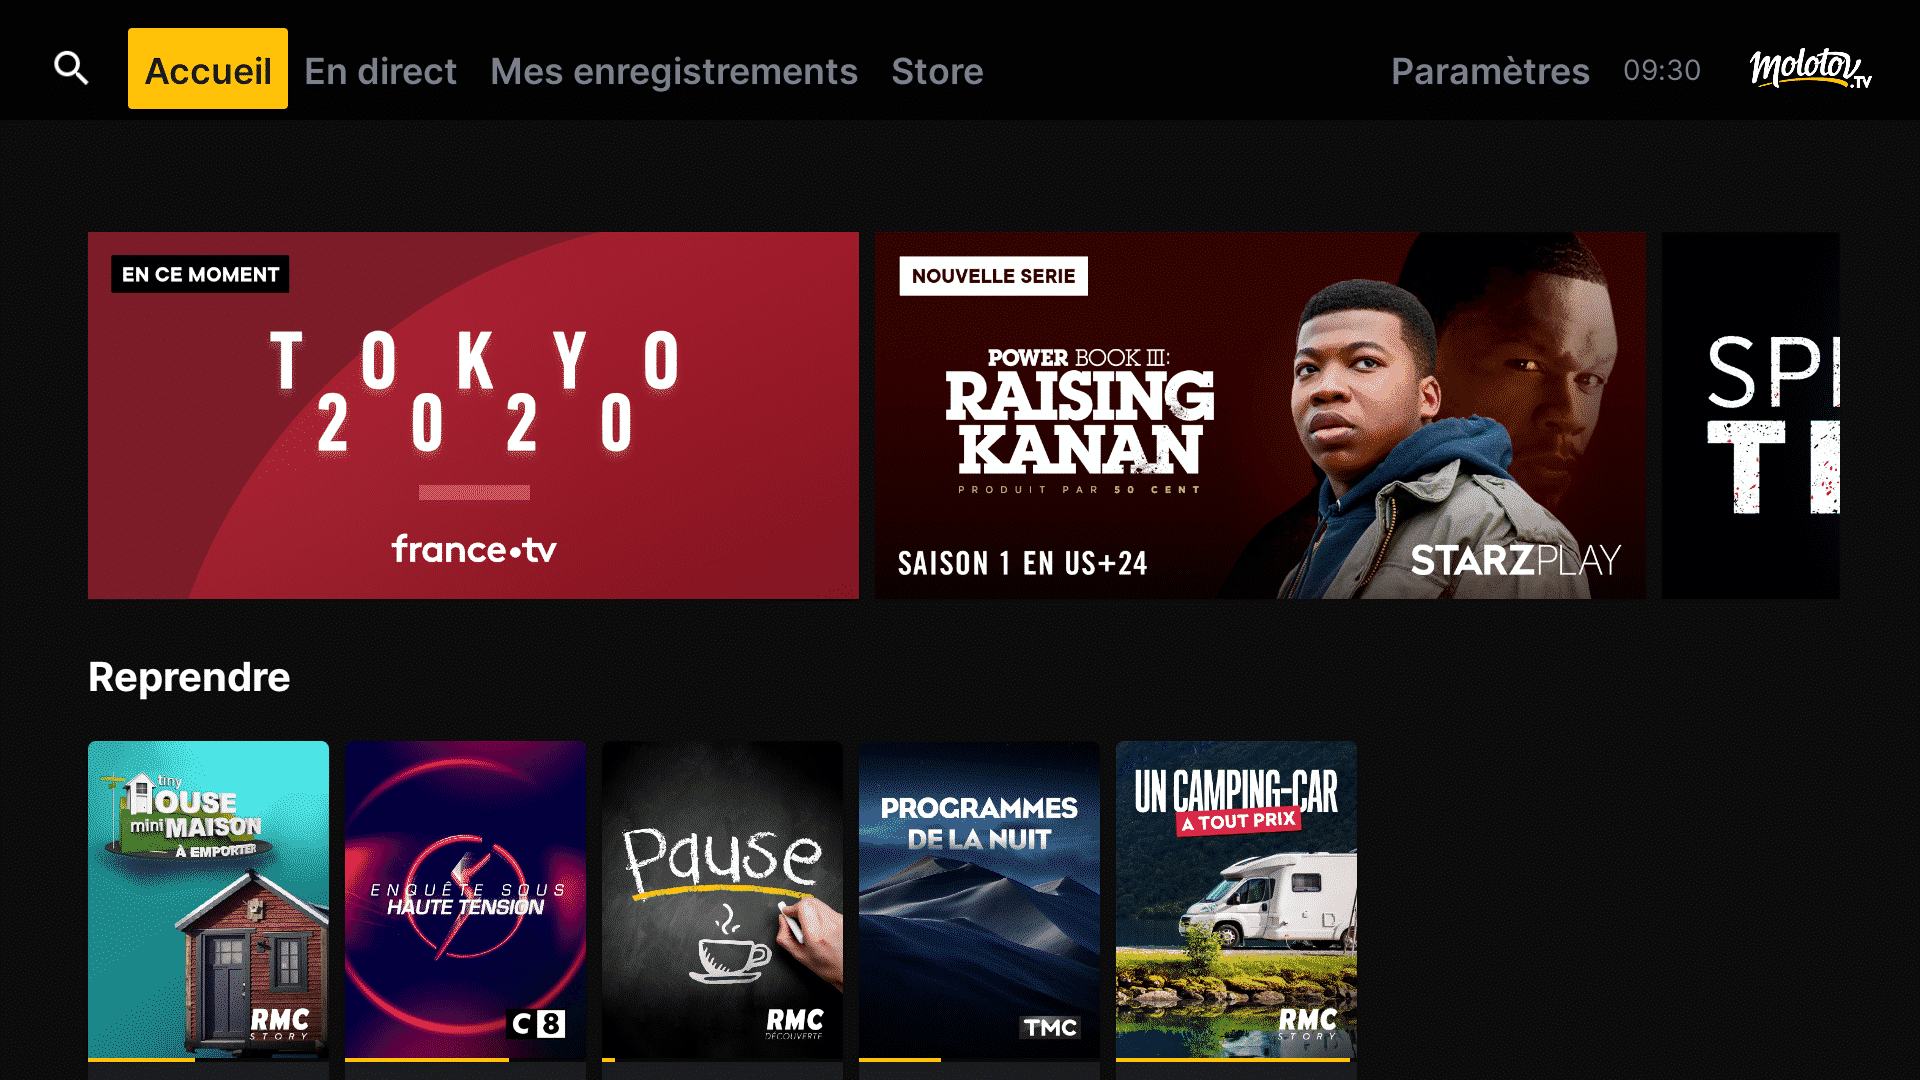Resume the Pause RMC Découverte program
The width and height of the screenshot is (1920, 1080).
[722, 900]
